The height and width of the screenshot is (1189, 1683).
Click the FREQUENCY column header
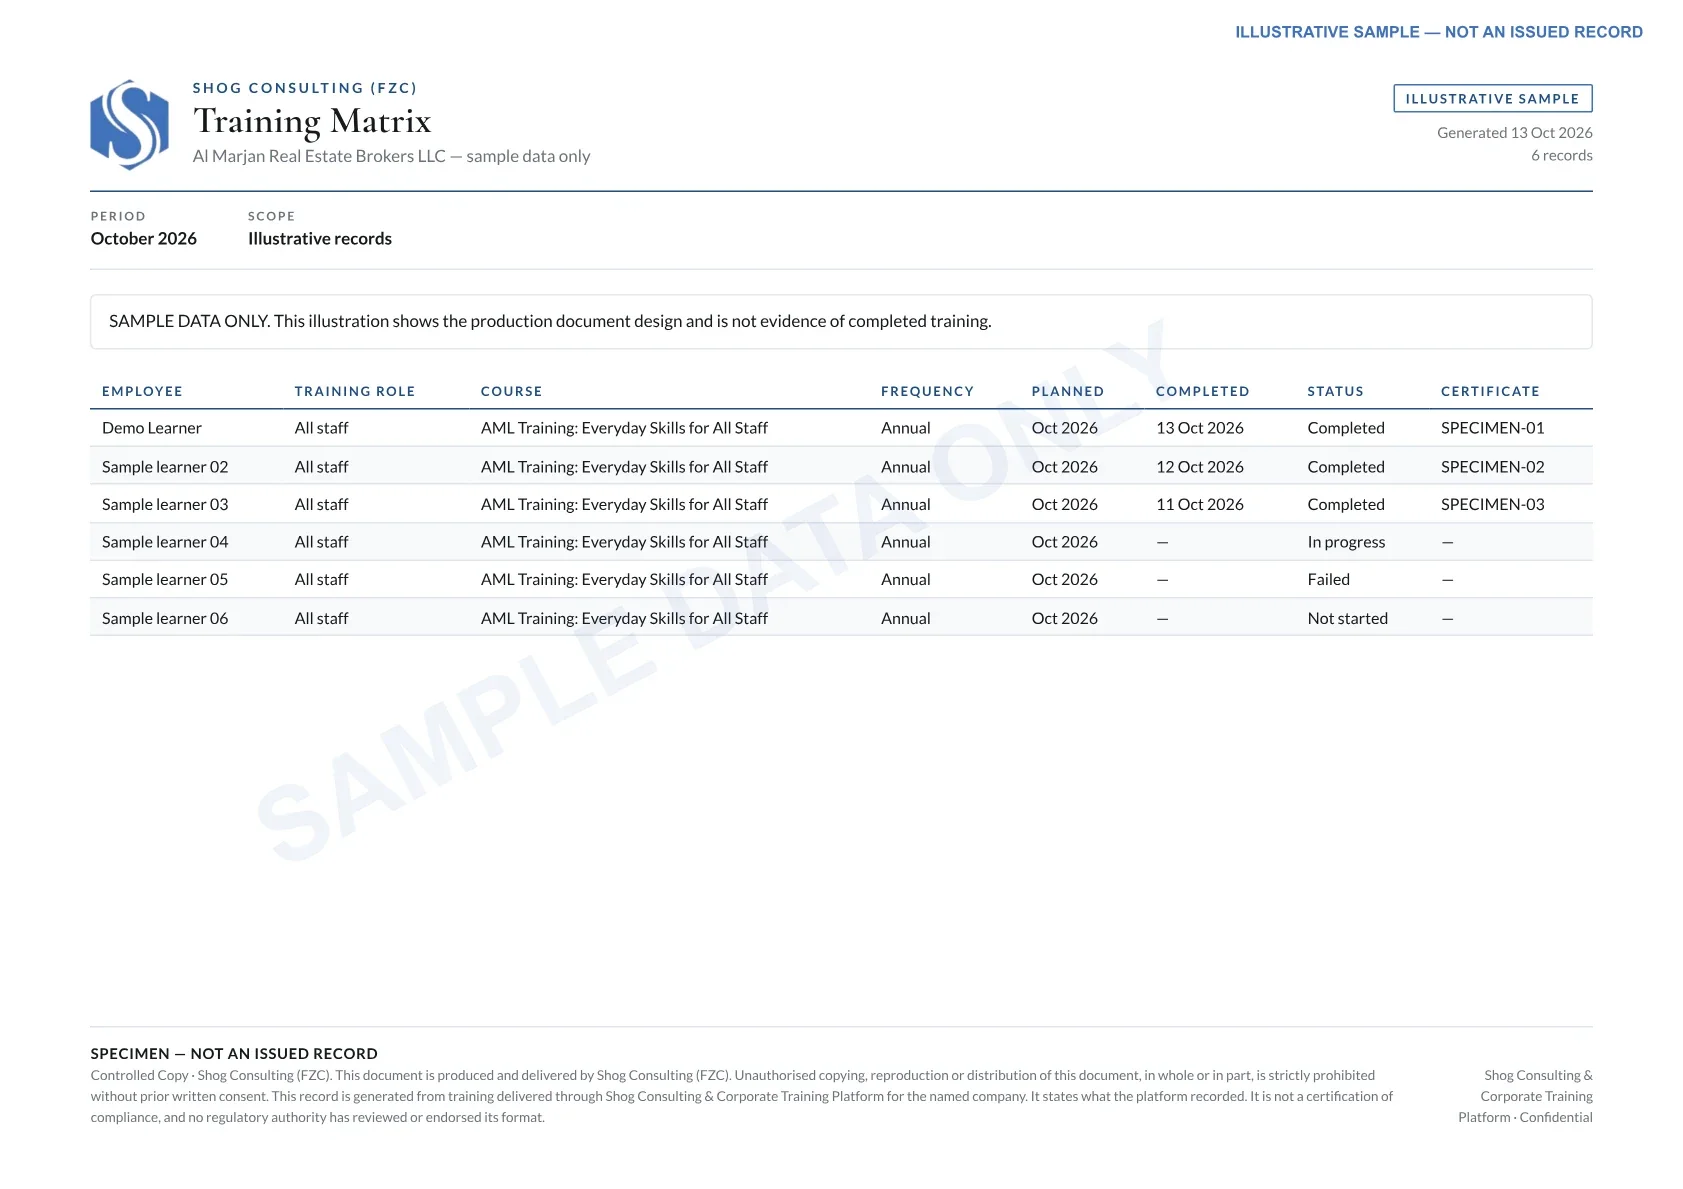pos(927,391)
